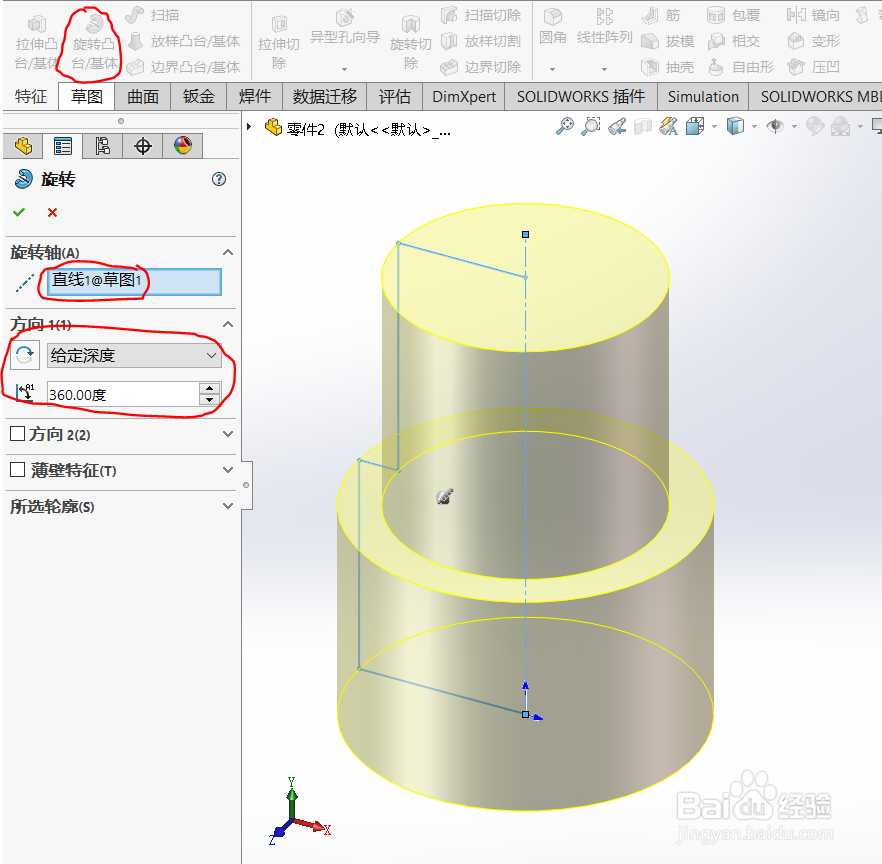Click the View Orientation cube icon
This screenshot has width=882, height=864.
point(695,127)
